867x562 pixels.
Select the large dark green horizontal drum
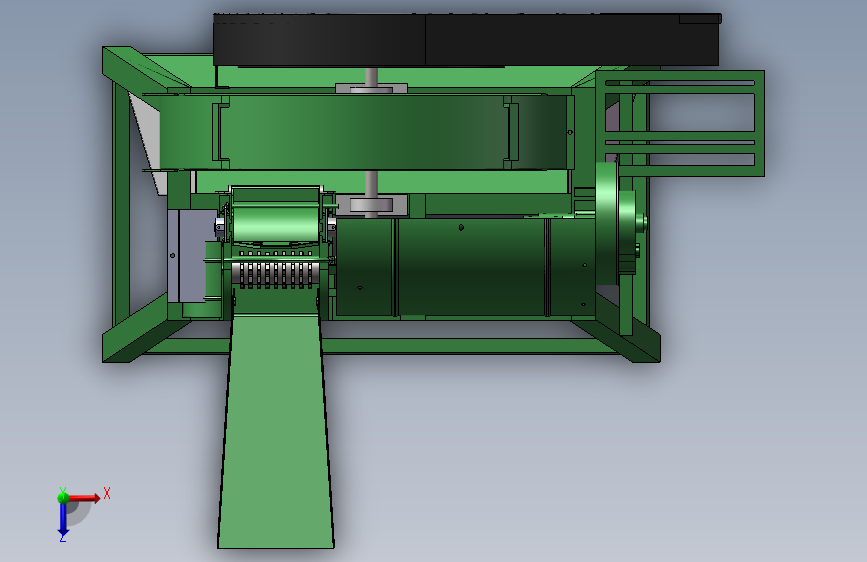pyautogui.click(x=466, y=268)
